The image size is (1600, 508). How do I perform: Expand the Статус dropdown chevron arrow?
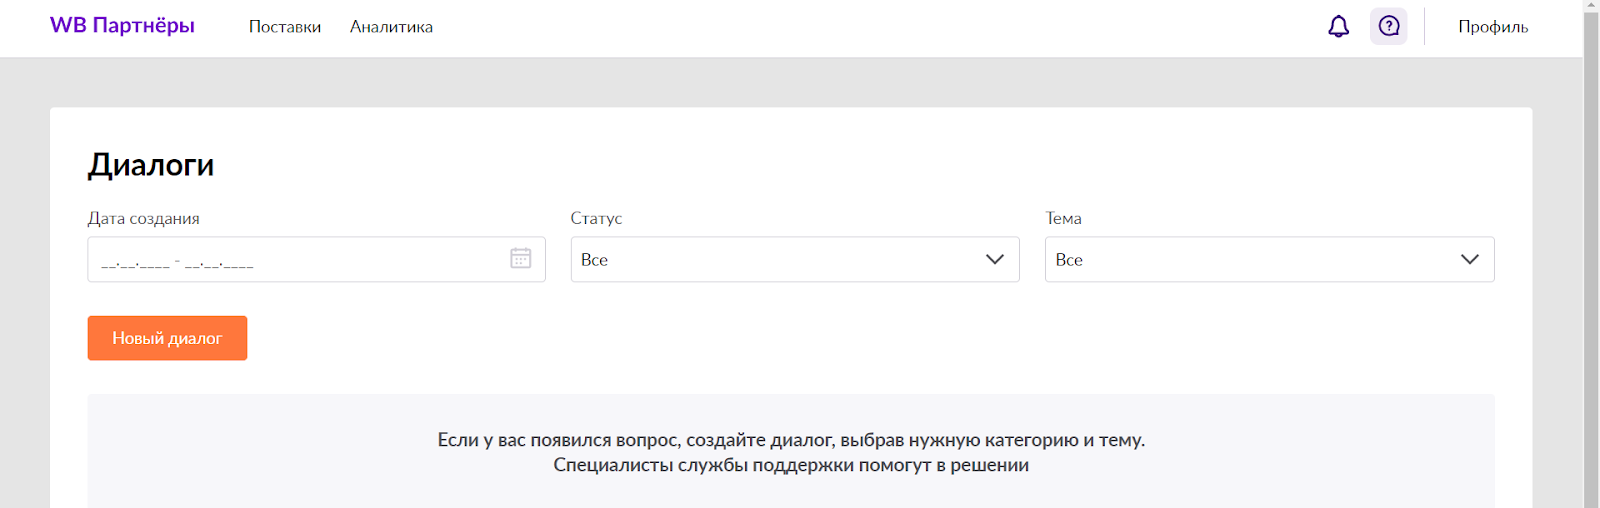coord(995,259)
